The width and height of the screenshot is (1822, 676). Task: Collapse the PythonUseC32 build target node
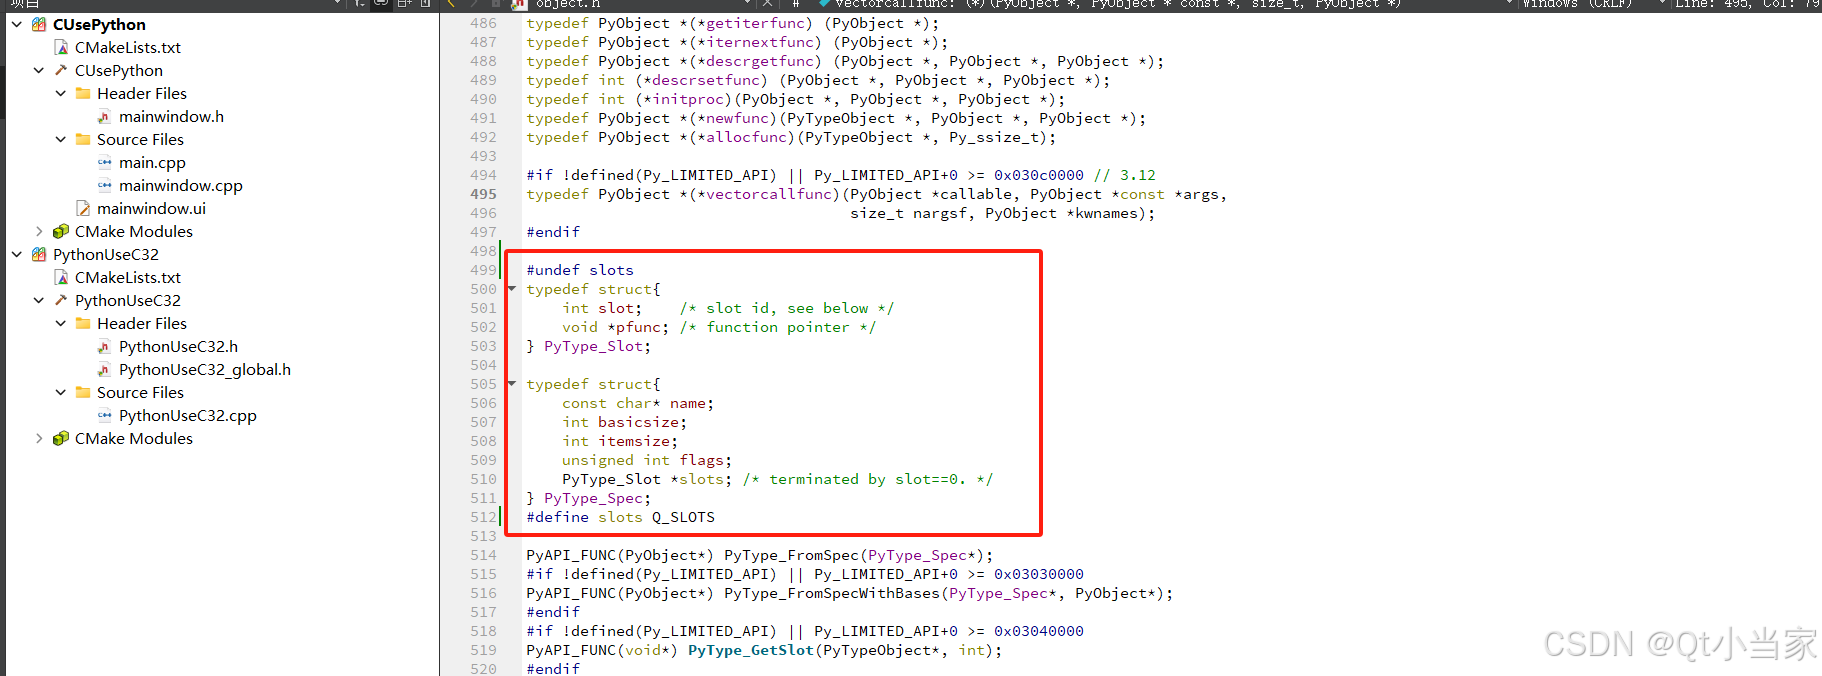39,300
